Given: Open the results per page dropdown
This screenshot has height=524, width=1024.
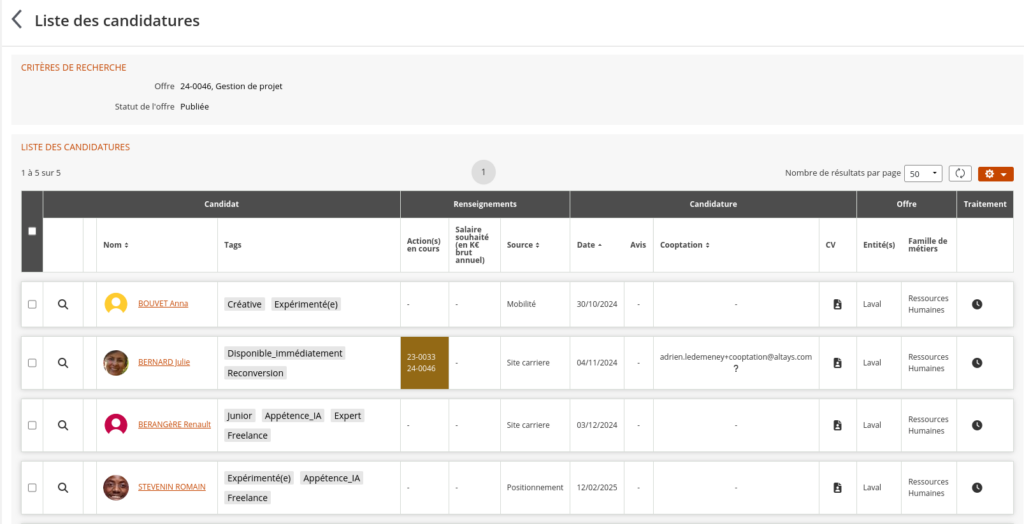Looking at the screenshot, I should (x=923, y=173).
